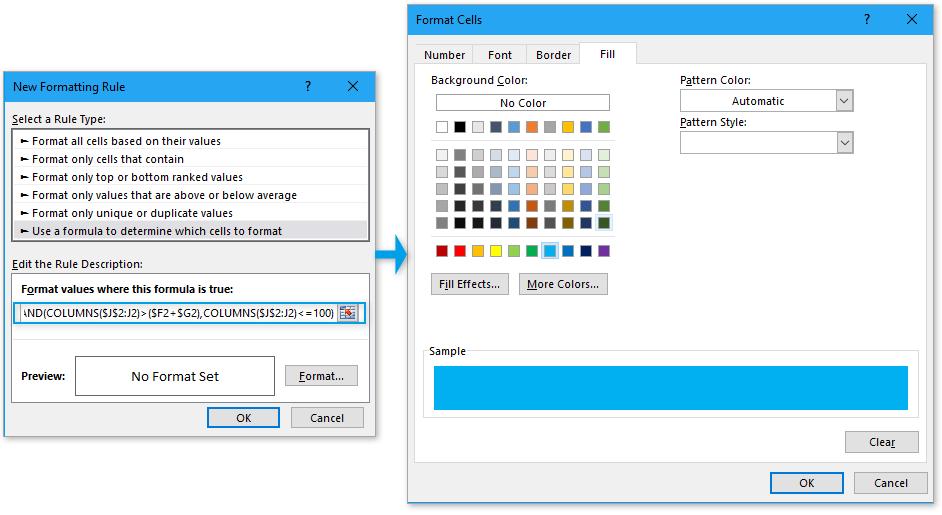
Task: Choose 'Format only top or bottom ranked values'
Action: tap(190, 177)
